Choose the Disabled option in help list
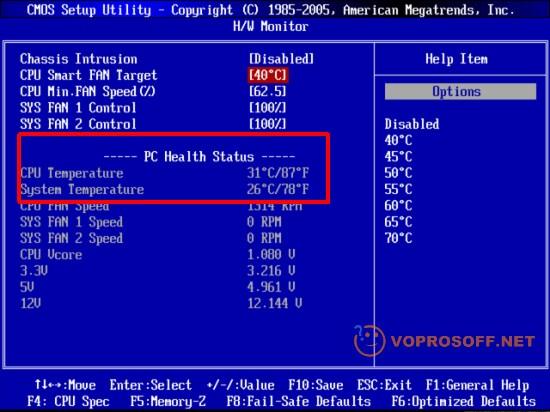 click(x=412, y=124)
